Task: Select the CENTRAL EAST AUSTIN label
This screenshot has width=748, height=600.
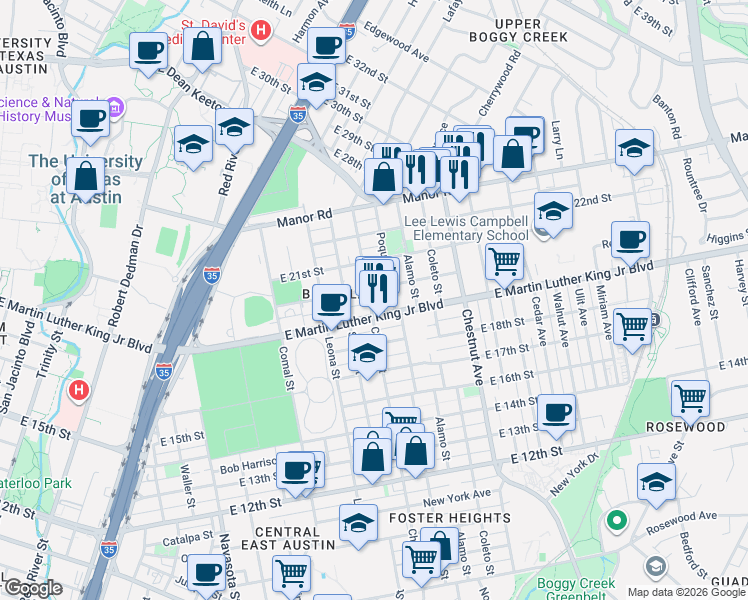Action: click(x=288, y=539)
